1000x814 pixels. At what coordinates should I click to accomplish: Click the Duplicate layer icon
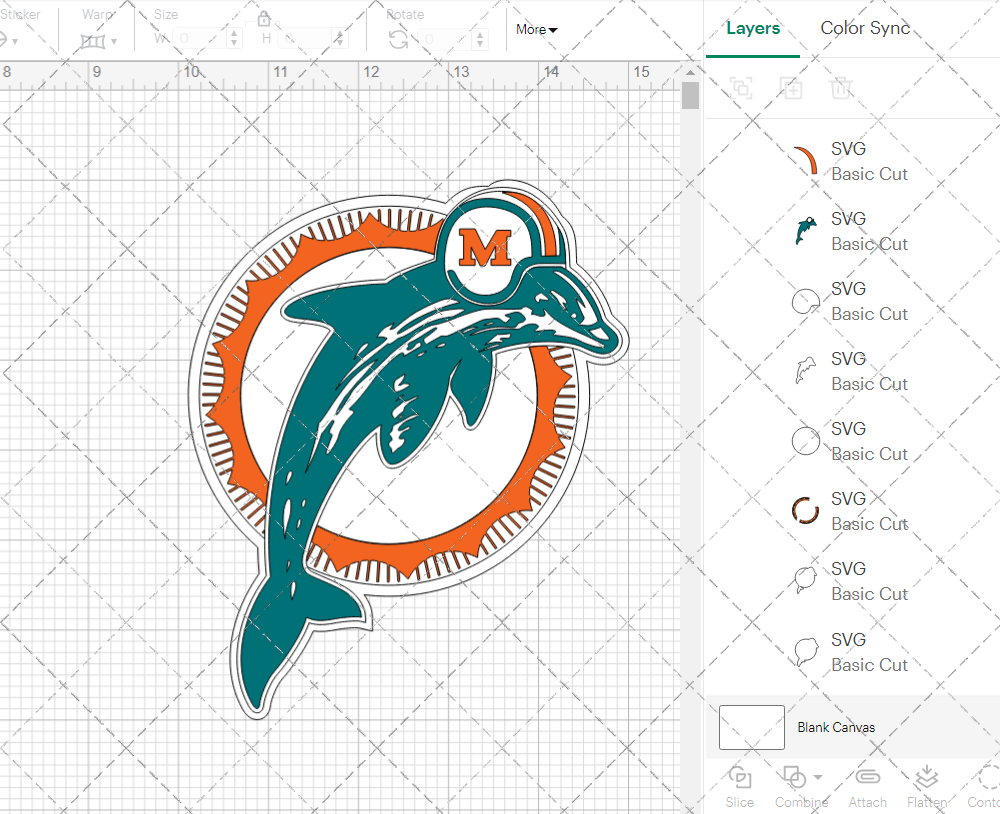(x=791, y=88)
